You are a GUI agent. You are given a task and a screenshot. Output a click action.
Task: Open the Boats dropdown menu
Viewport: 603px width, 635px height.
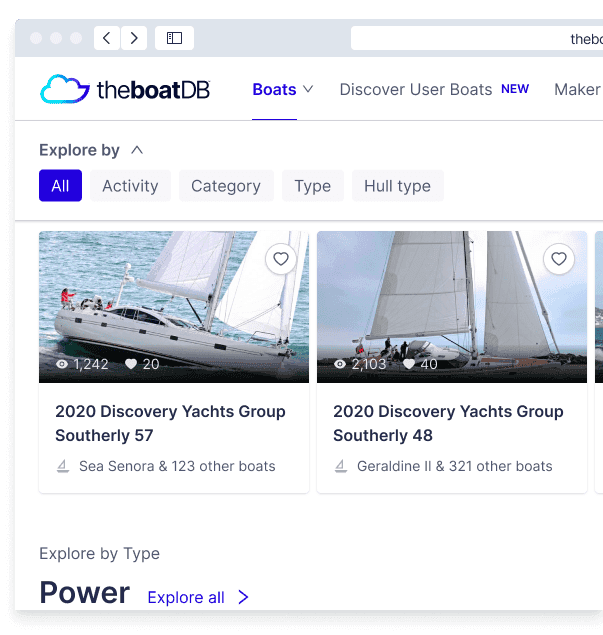[283, 89]
